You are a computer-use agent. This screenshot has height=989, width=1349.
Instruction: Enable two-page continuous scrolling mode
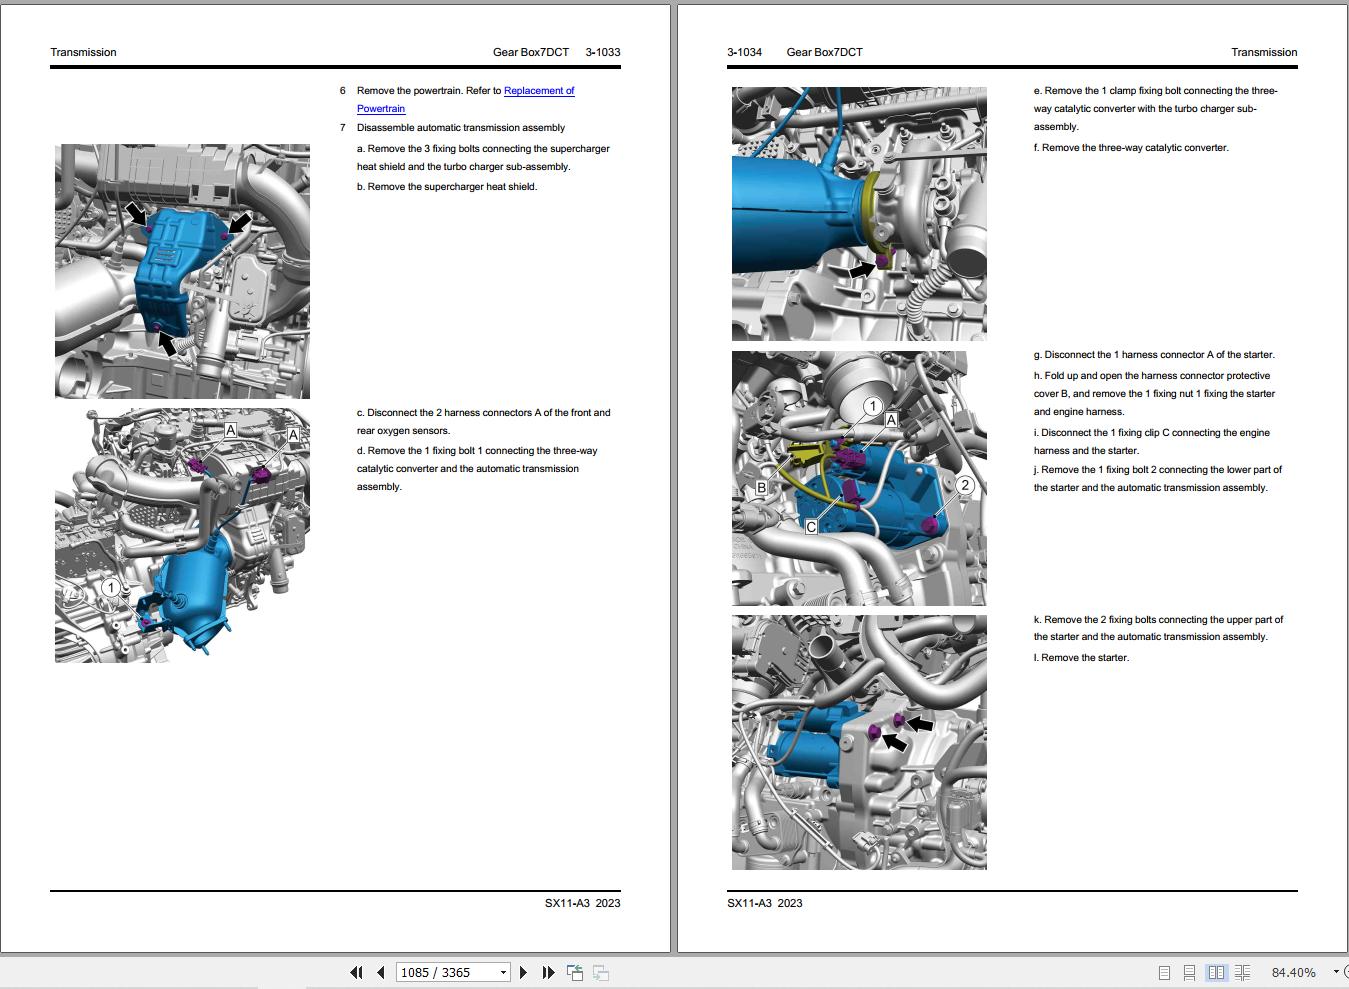click(x=1242, y=971)
